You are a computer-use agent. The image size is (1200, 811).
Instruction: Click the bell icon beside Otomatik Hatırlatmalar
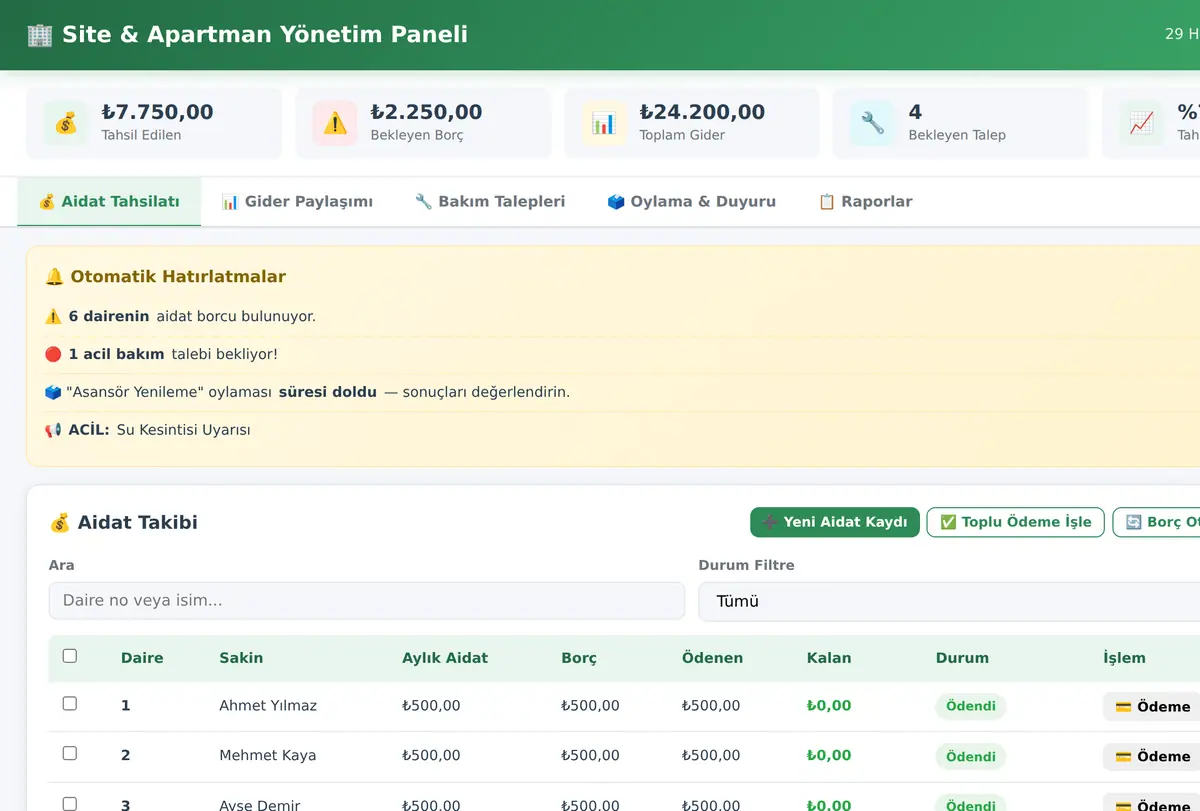click(x=54, y=277)
